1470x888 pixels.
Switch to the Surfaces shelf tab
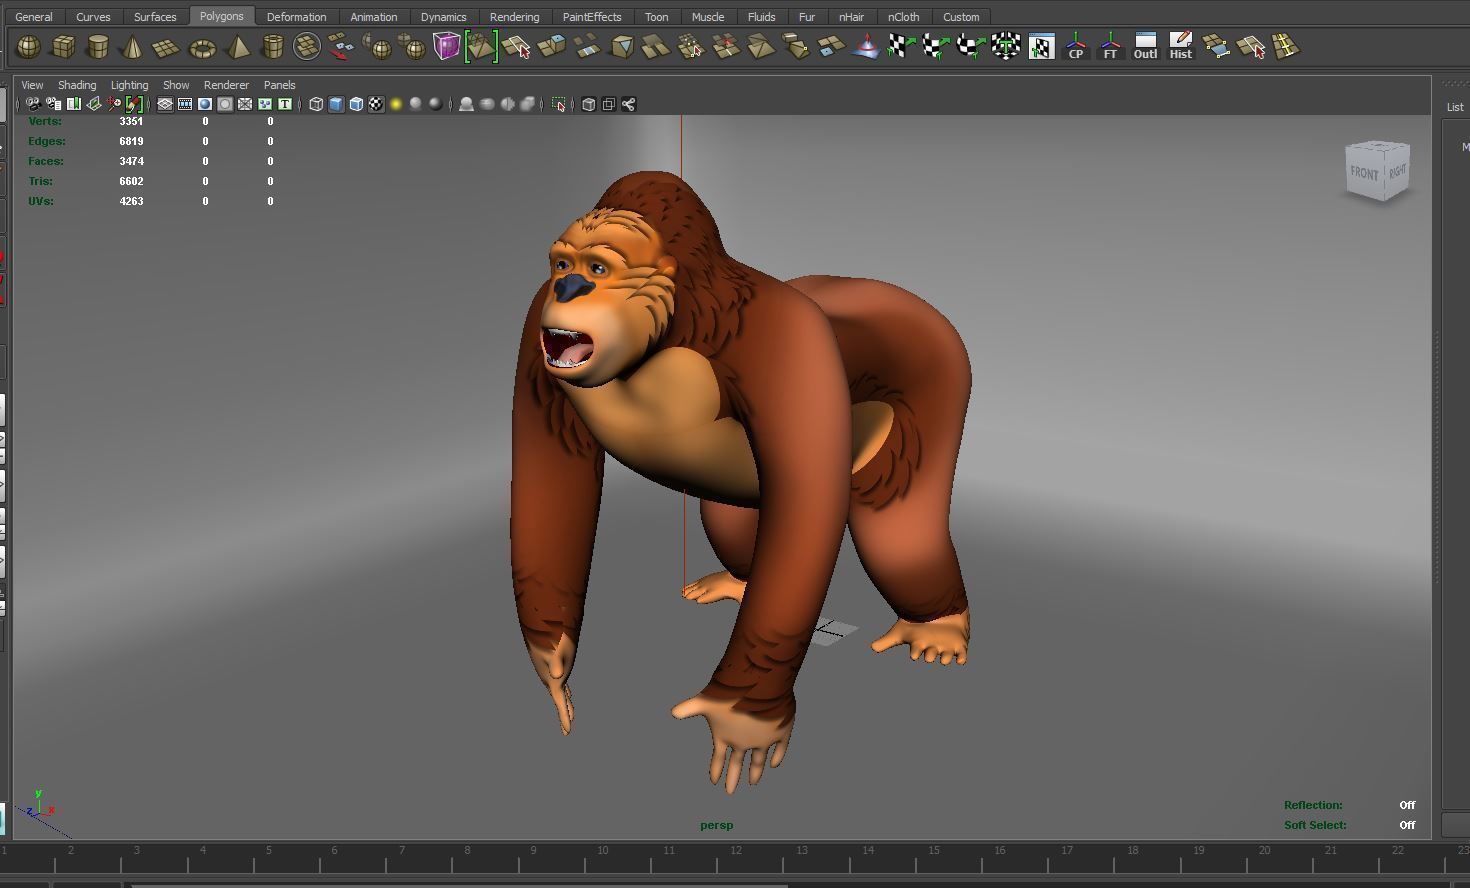pyautogui.click(x=155, y=17)
